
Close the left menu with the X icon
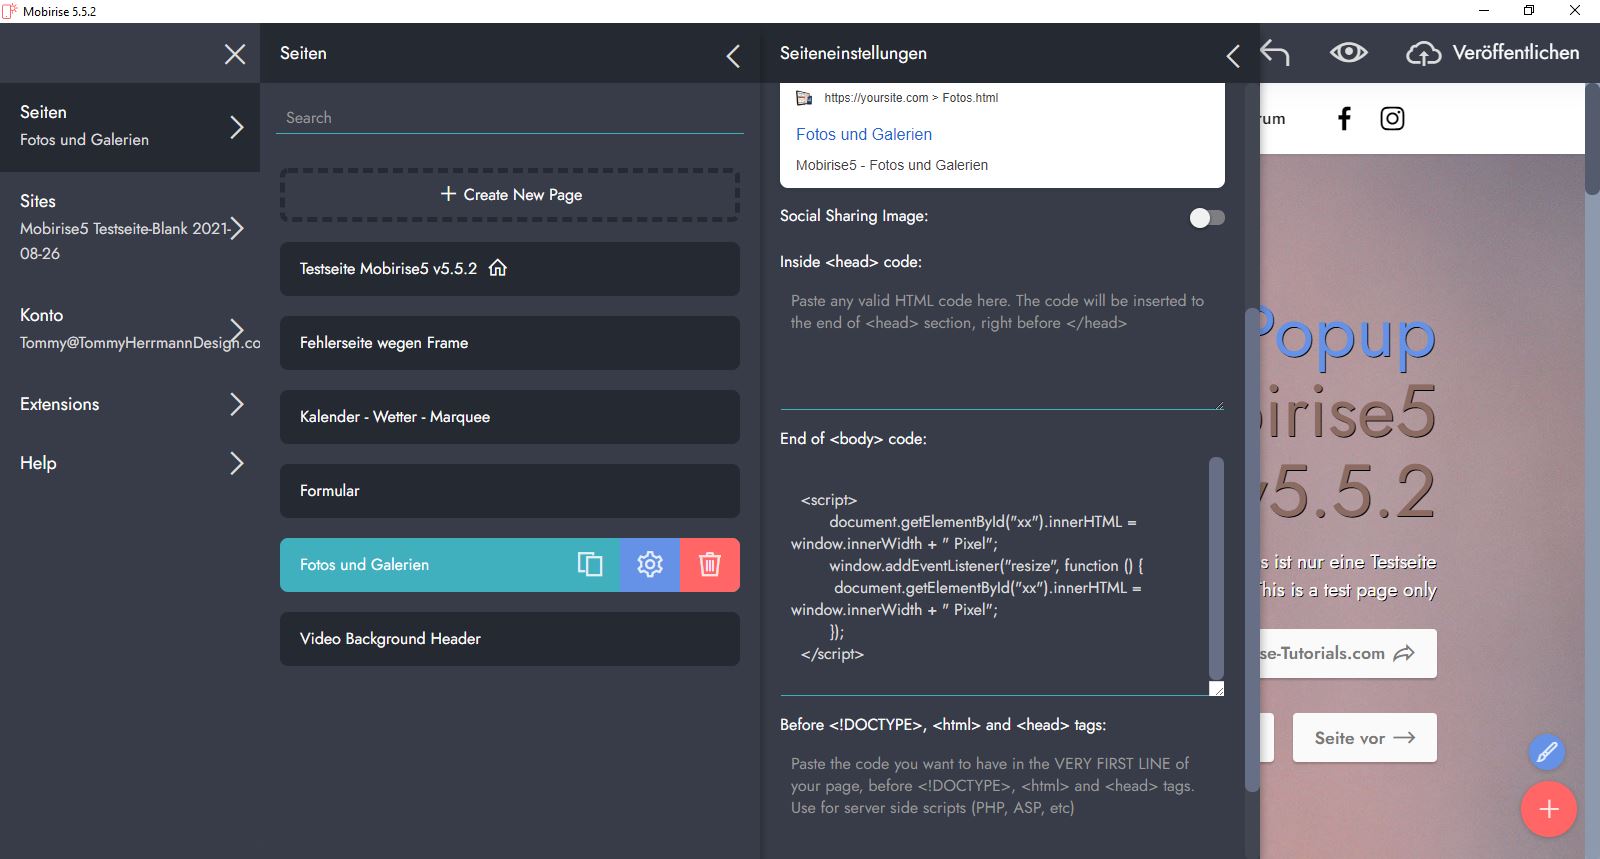pyautogui.click(x=235, y=54)
